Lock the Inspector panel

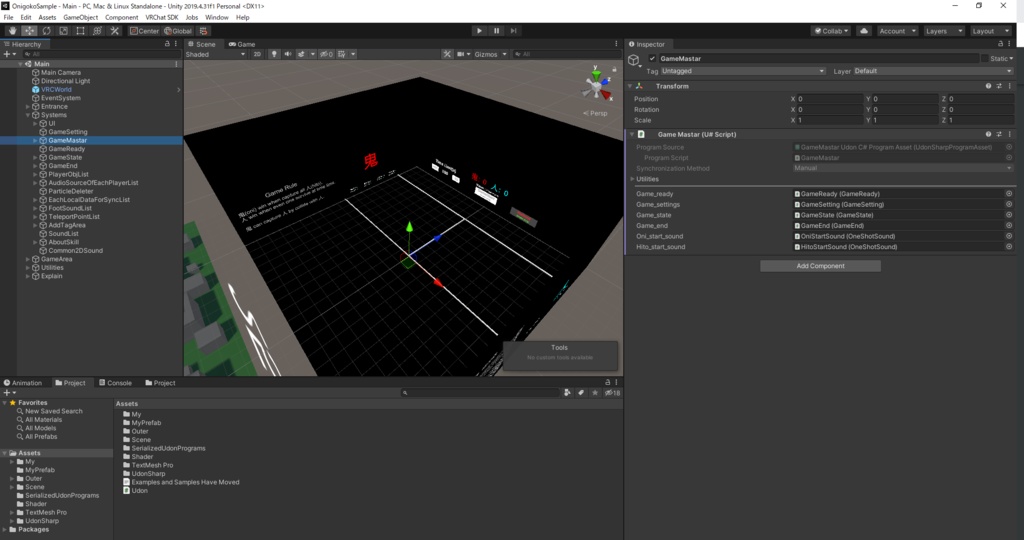[1000, 44]
